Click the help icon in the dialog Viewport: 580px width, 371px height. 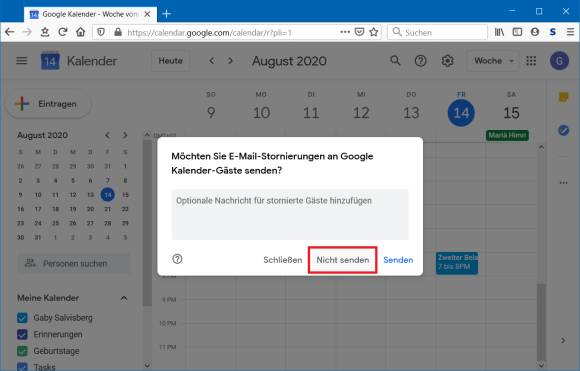click(177, 259)
